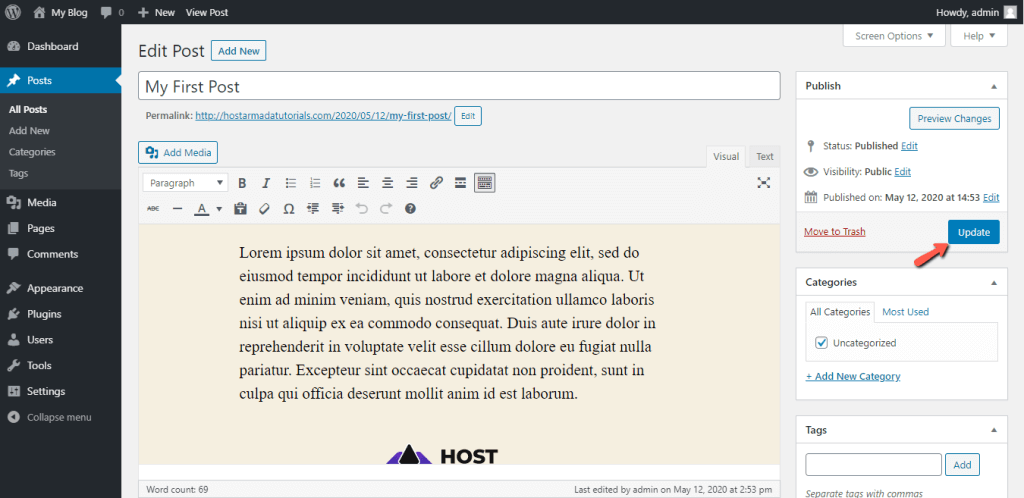Toggle the toolbar kitchen sink button
The width and height of the screenshot is (1024, 498).
(x=485, y=183)
